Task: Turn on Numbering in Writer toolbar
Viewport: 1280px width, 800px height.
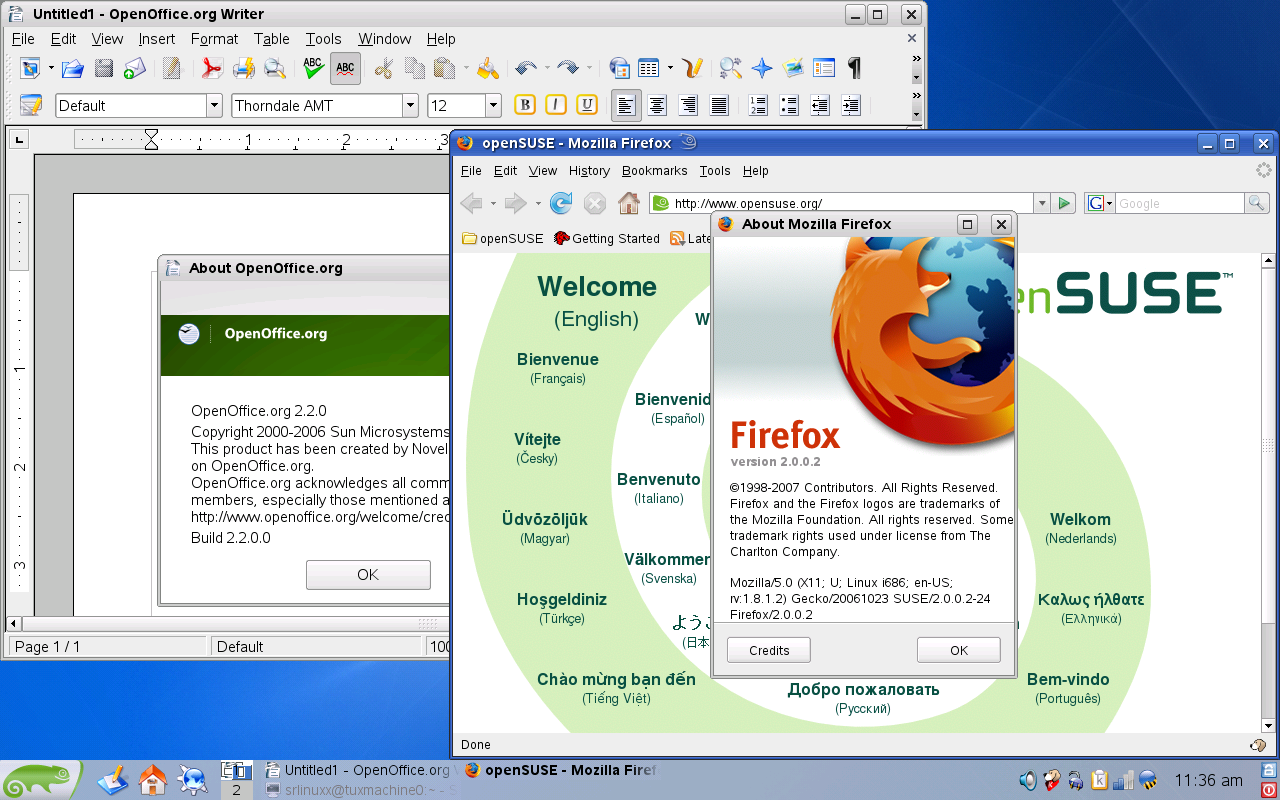Action: [758, 105]
